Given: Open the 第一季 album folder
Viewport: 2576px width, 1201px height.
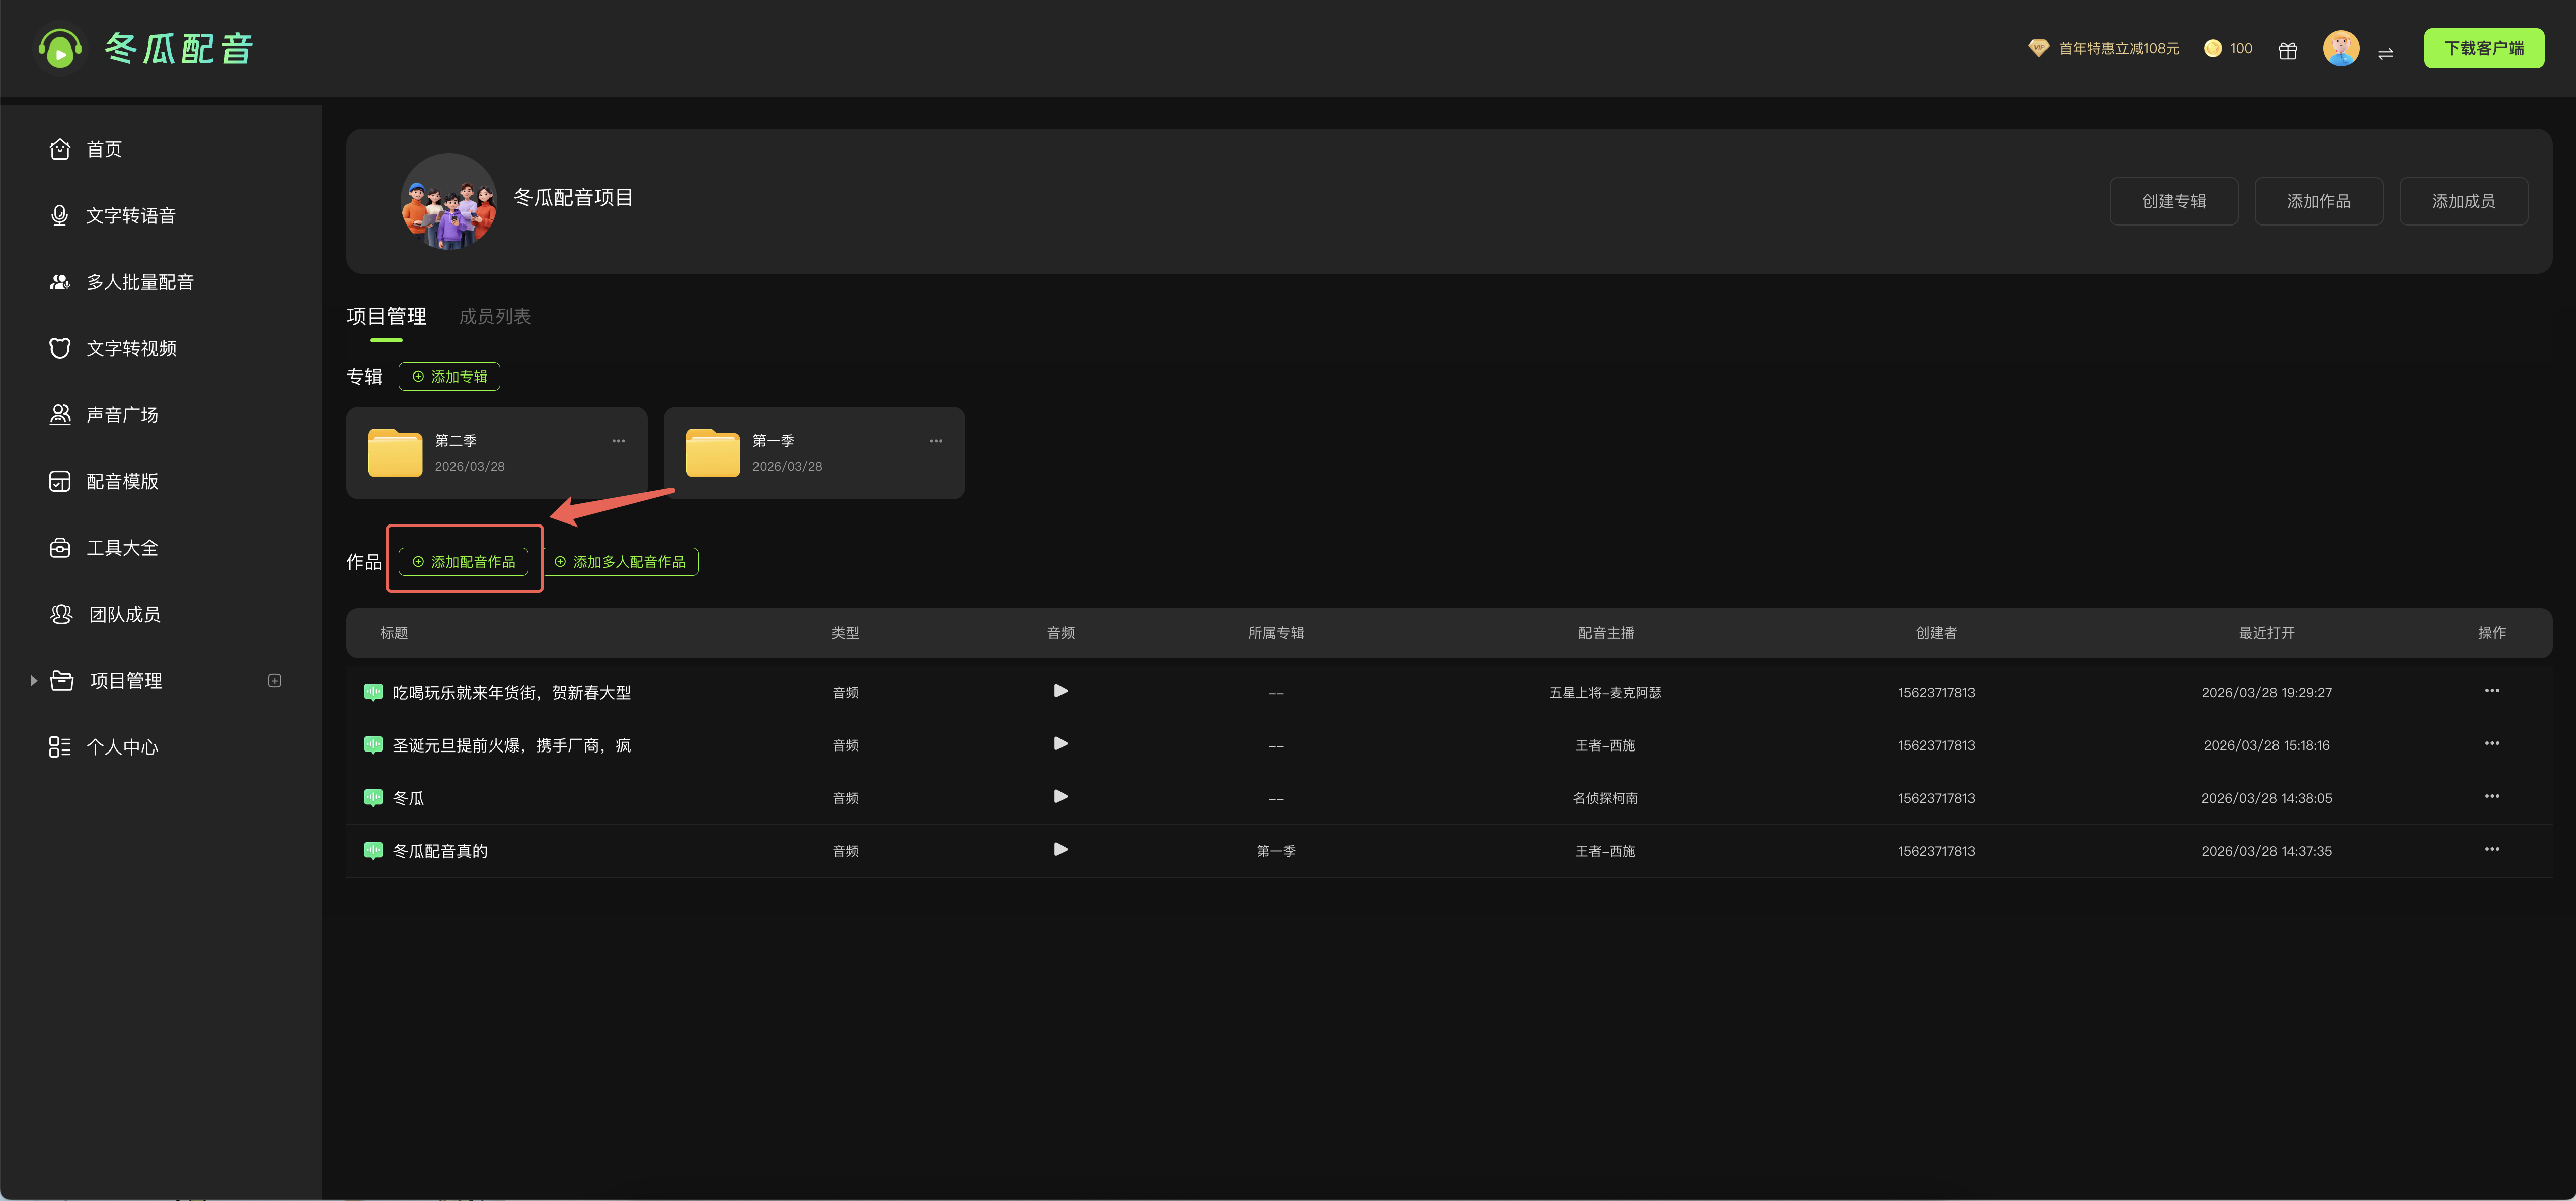Looking at the screenshot, I should 713,453.
